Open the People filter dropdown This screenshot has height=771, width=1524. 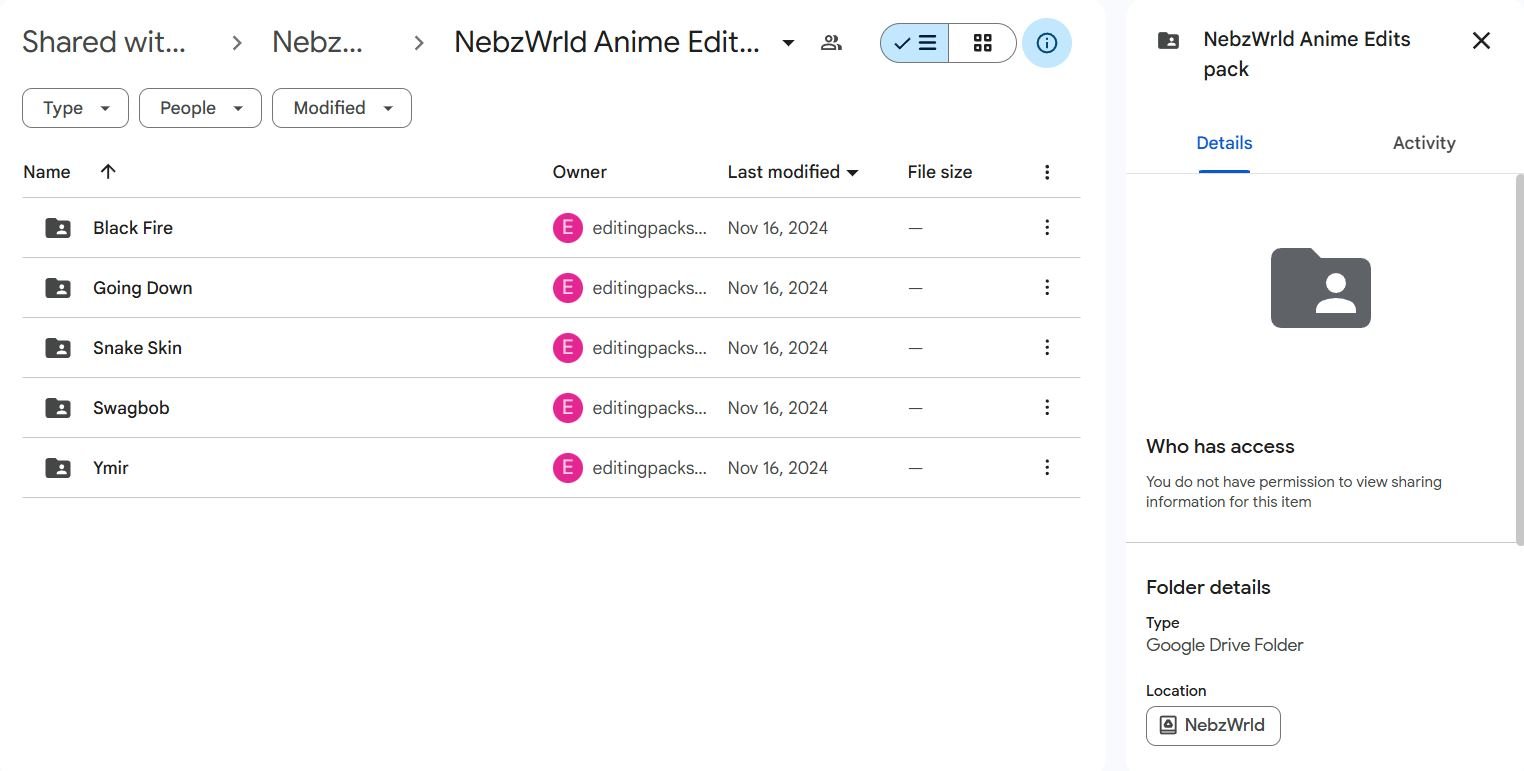[200, 108]
